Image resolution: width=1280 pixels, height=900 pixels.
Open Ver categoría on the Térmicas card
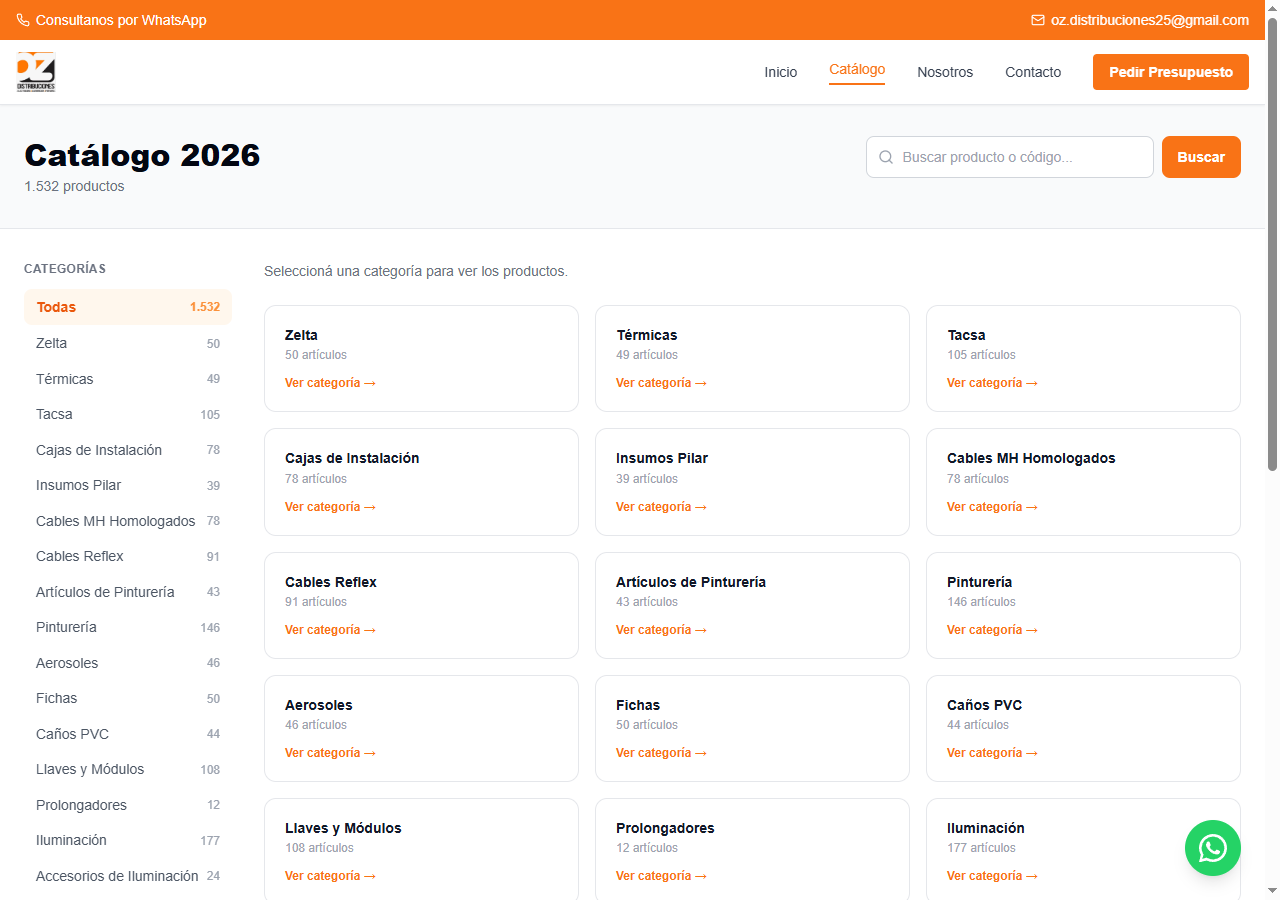[661, 383]
